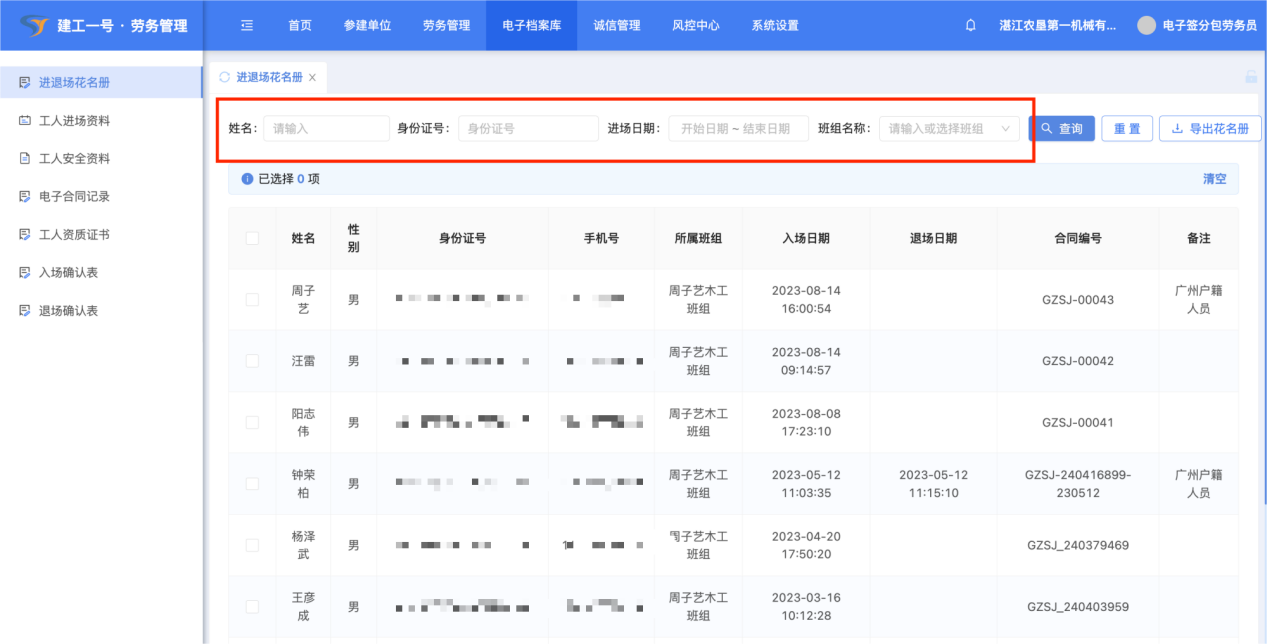Click the 工人资质证书 sidebar icon

point(25,235)
